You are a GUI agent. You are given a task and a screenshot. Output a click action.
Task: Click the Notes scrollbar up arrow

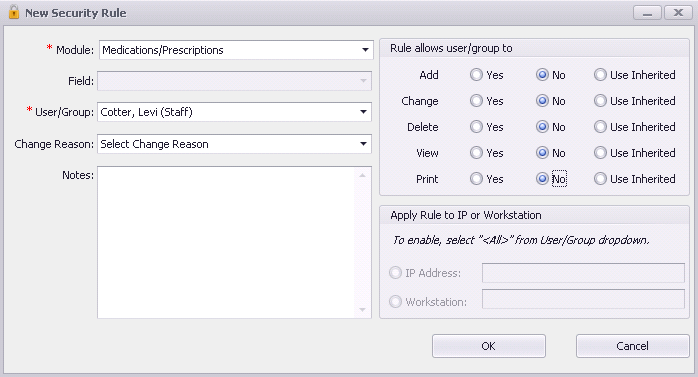[363, 175]
